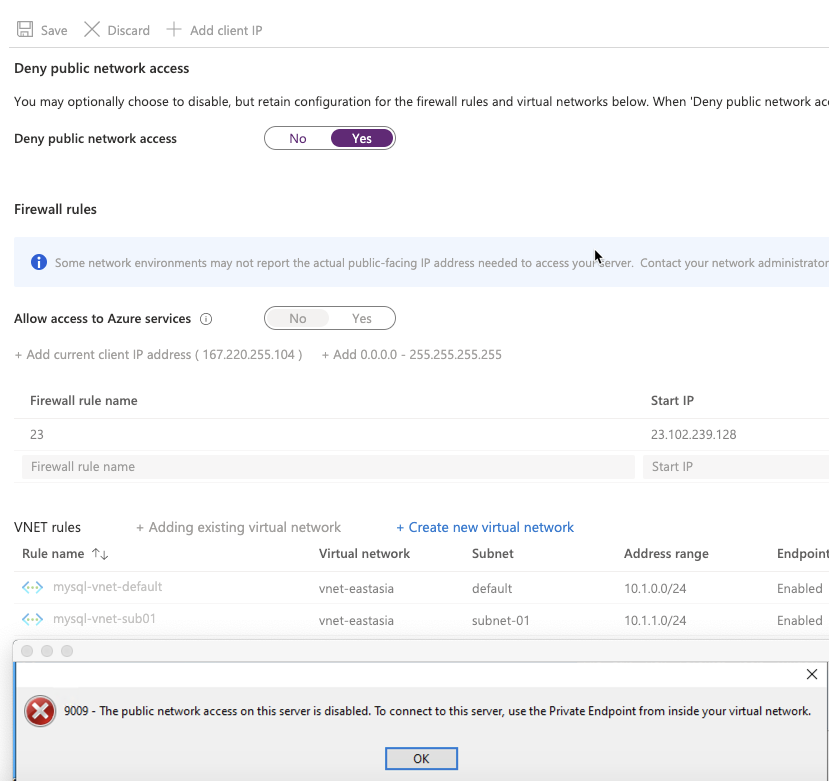Viewport: 829px width, 781px height.
Task: Click the Start IP column header
Action: click(672, 401)
